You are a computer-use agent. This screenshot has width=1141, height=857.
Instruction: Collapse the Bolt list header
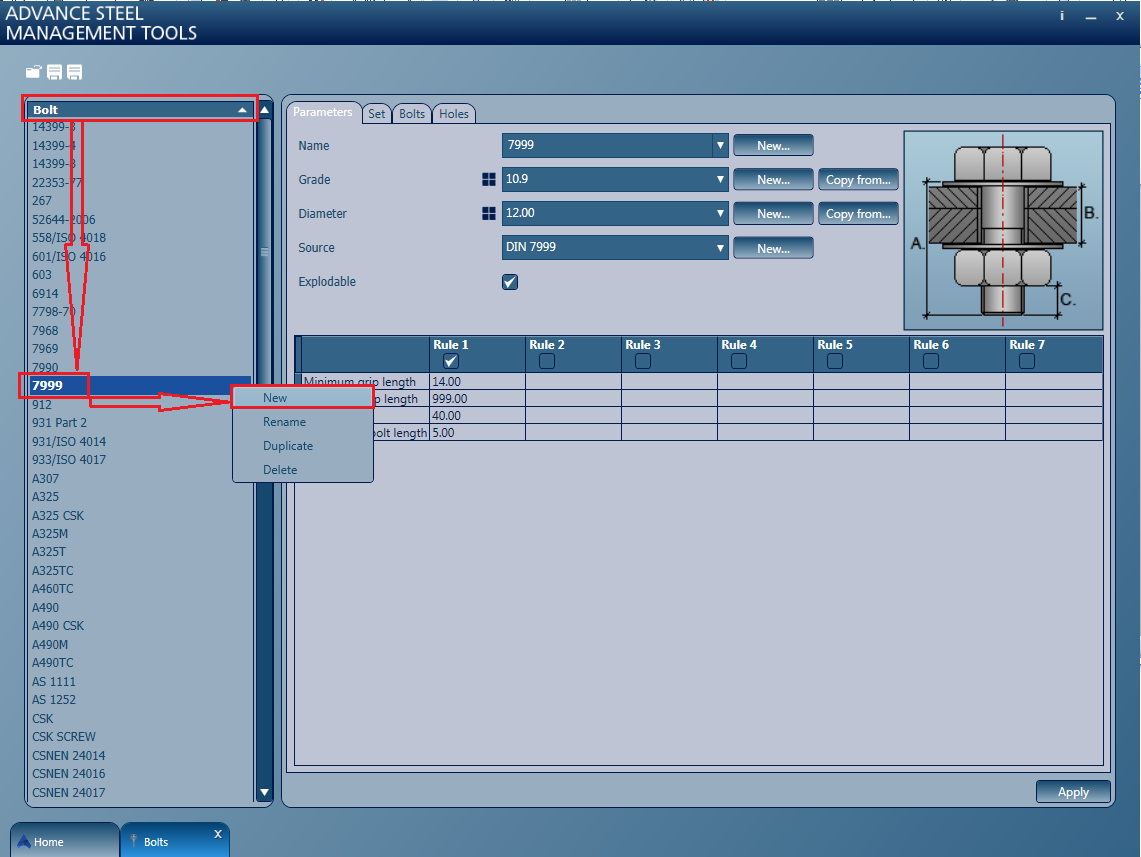point(140,110)
